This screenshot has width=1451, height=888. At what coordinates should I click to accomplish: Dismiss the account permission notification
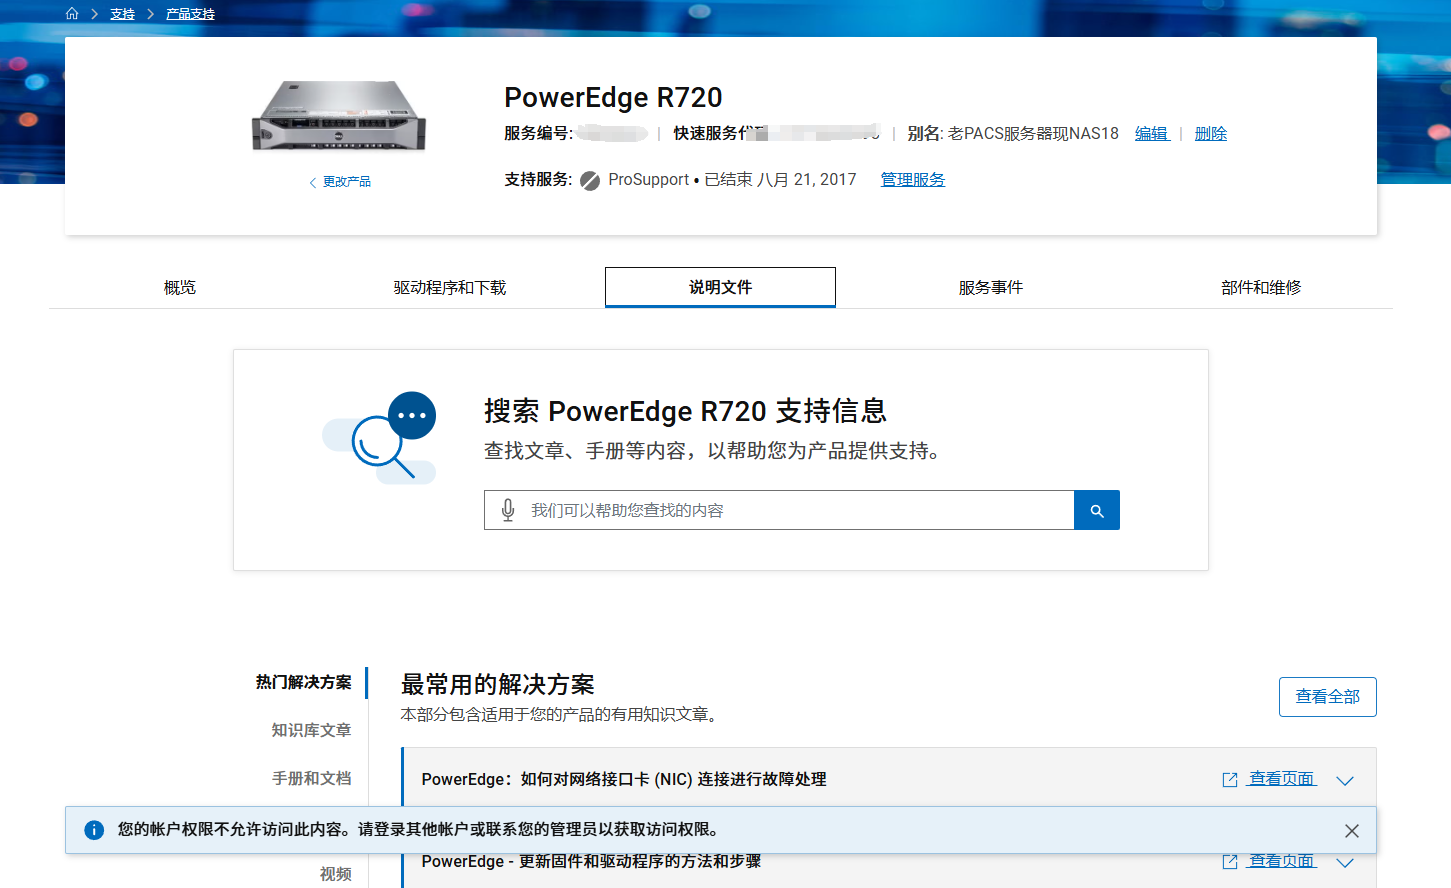[x=1352, y=831]
